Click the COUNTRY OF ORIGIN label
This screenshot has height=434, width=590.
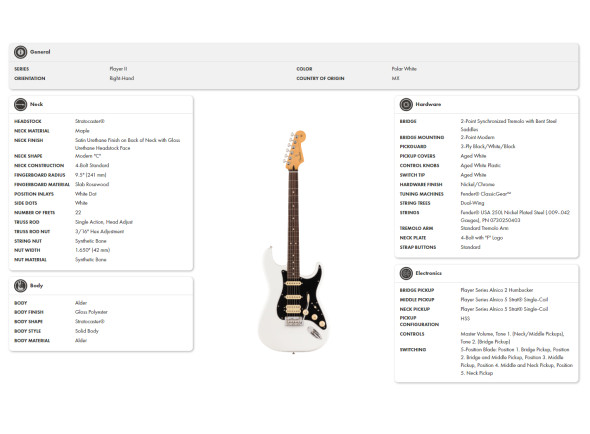coord(320,78)
